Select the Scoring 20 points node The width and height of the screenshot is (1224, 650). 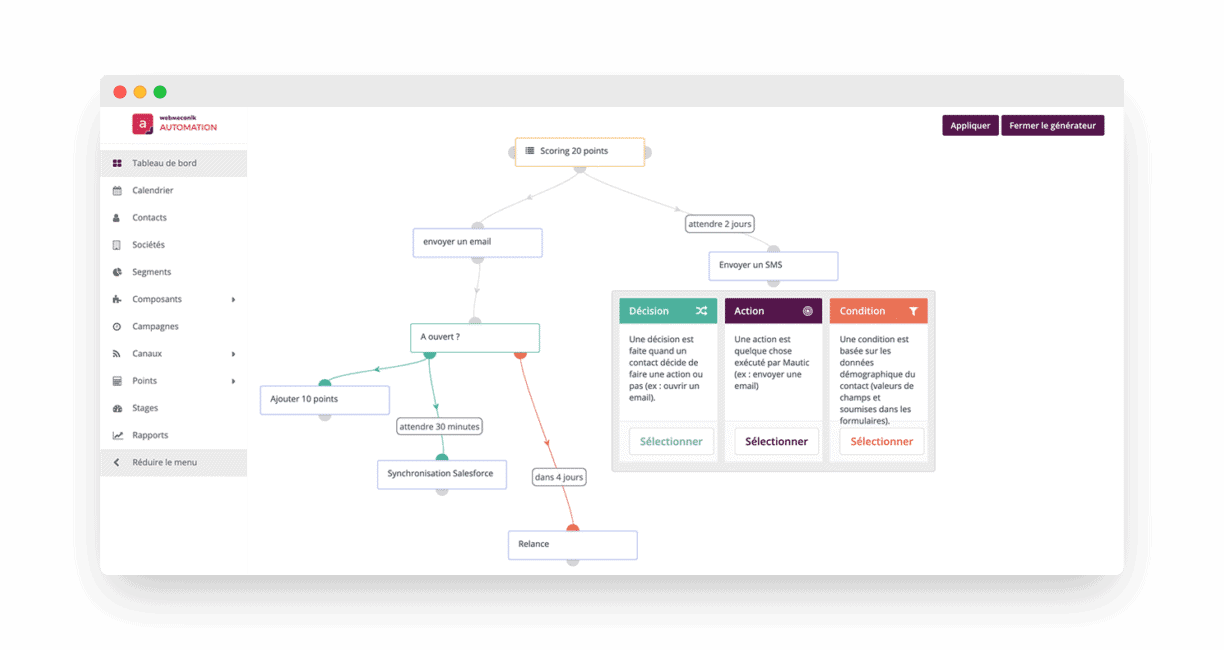pyautogui.click(x=580, y=152)
